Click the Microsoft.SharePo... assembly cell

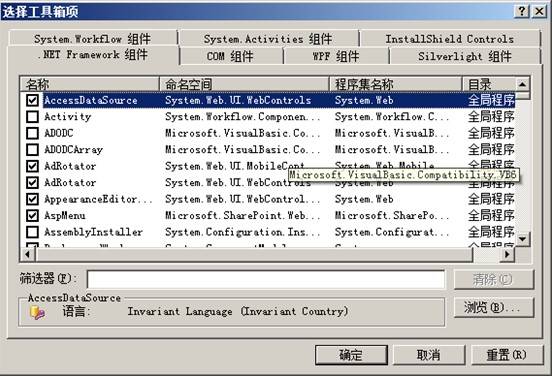[392, 215]
